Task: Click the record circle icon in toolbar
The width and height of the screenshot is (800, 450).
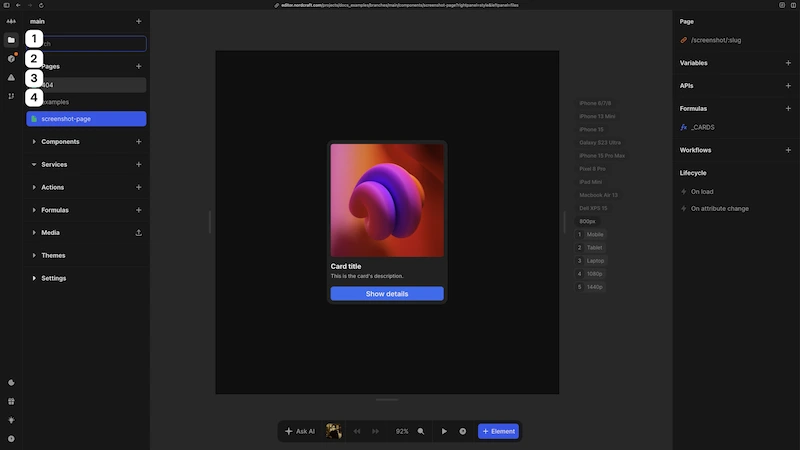Action: coord(463,431)
